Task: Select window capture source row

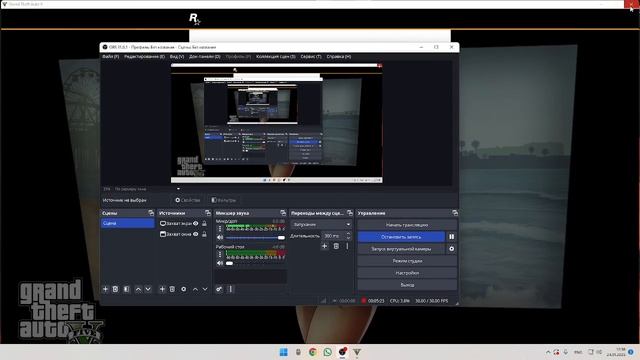Action: click(184, 234)
